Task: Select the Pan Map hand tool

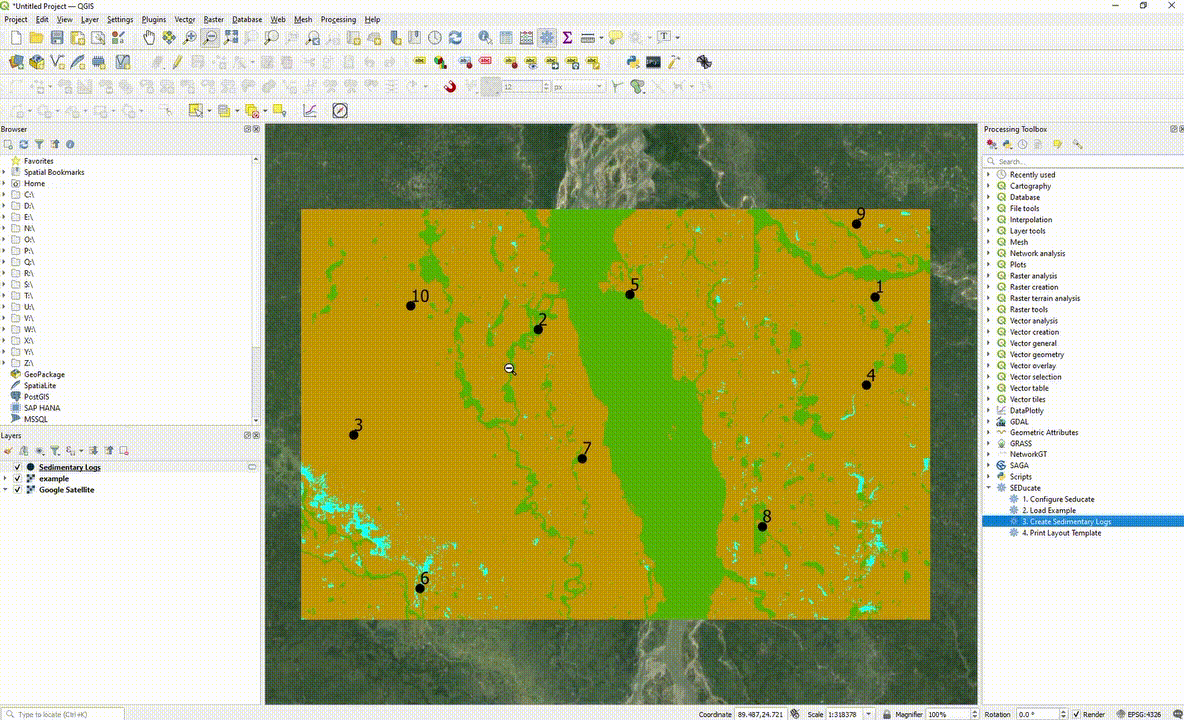Action: pos(149,37)
